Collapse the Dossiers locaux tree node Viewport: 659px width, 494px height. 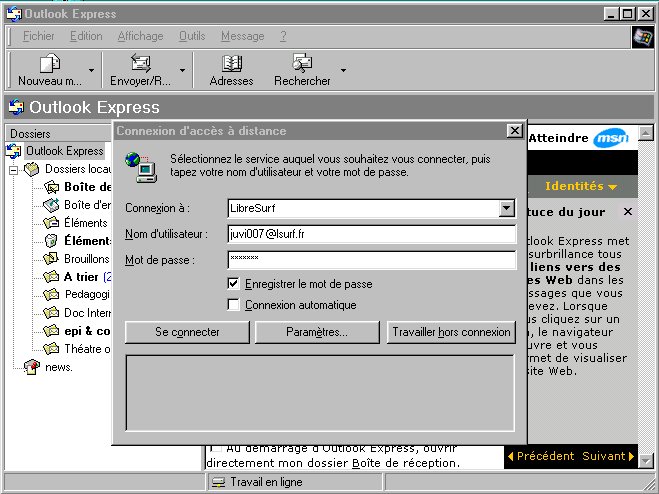click(x=13, y=170)
